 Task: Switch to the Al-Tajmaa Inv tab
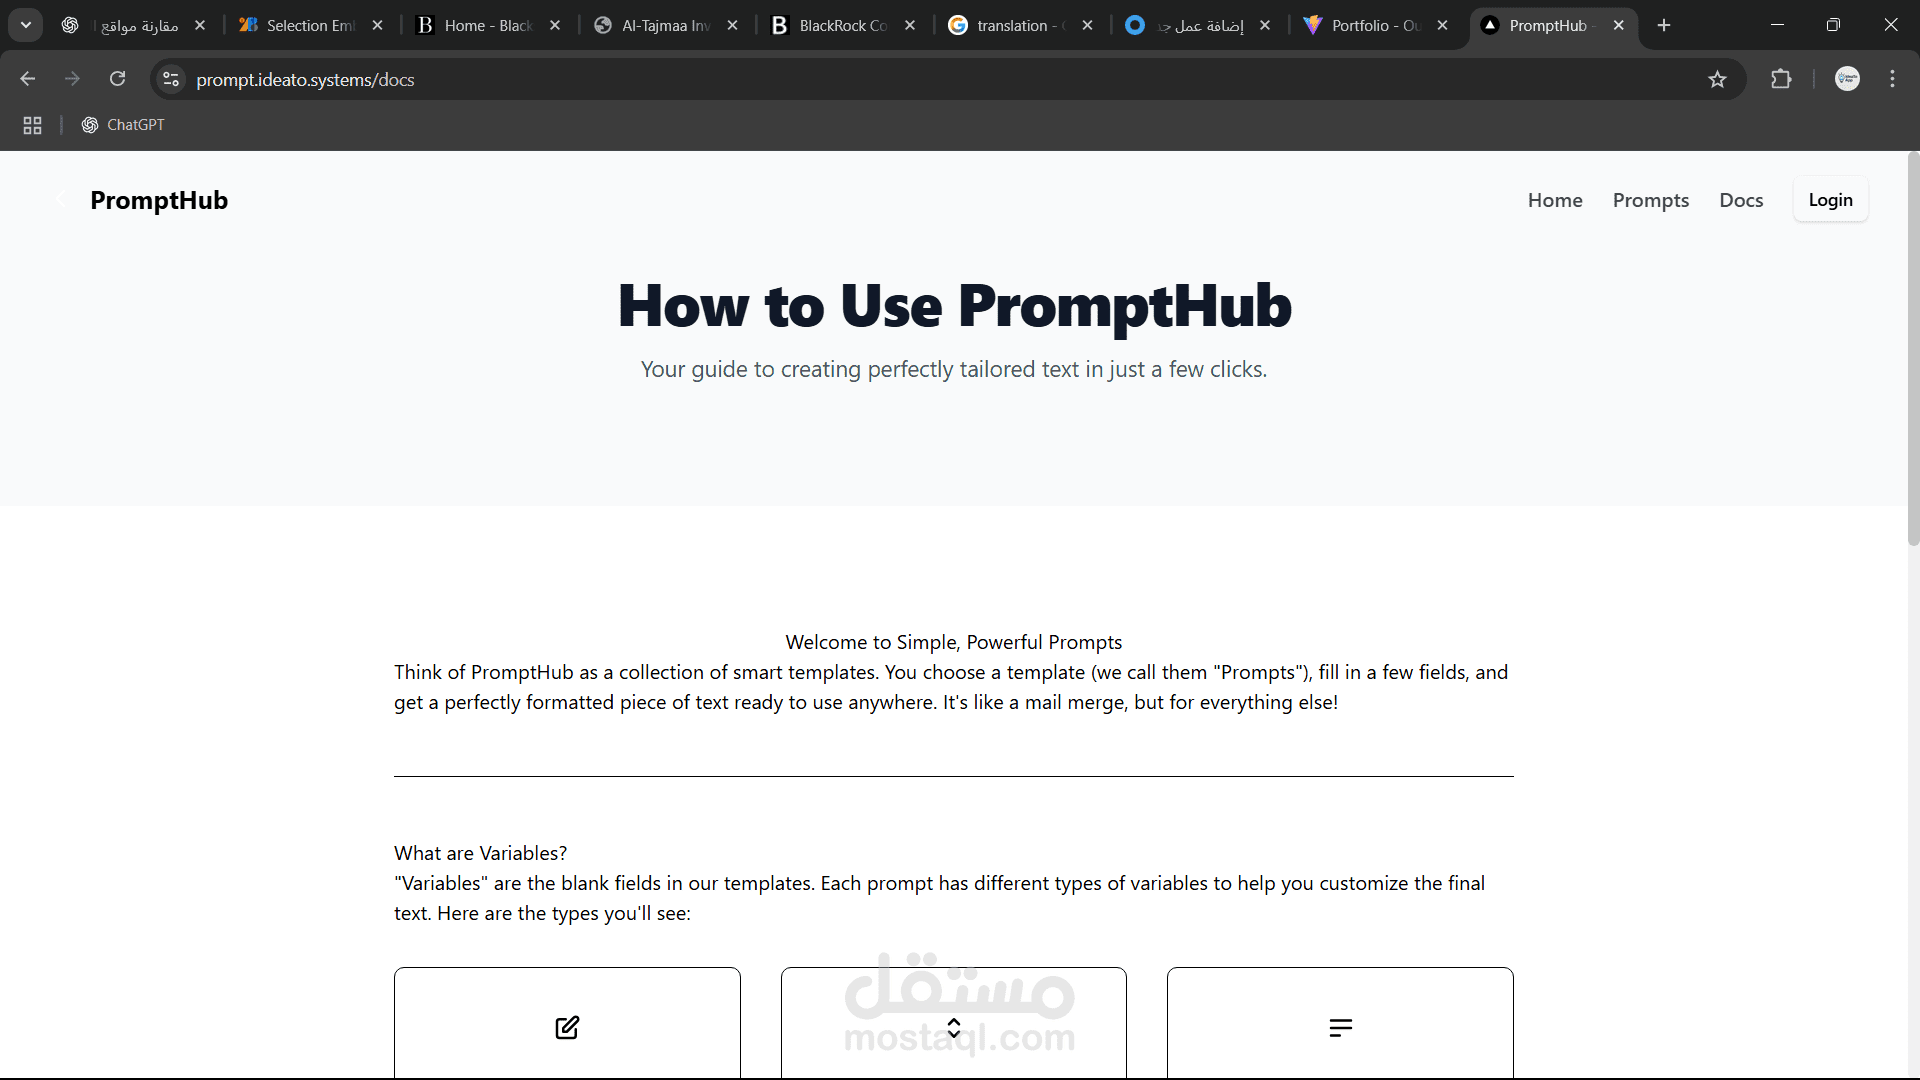tap(654, 25)
